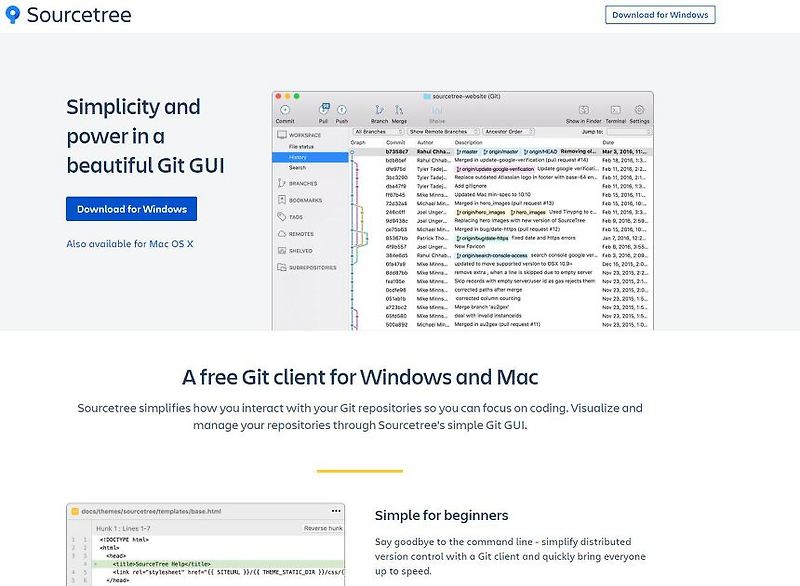Click the Sourcetree wordmark in the header
This screenshot has height=586, width=800.
pos(79,15)
